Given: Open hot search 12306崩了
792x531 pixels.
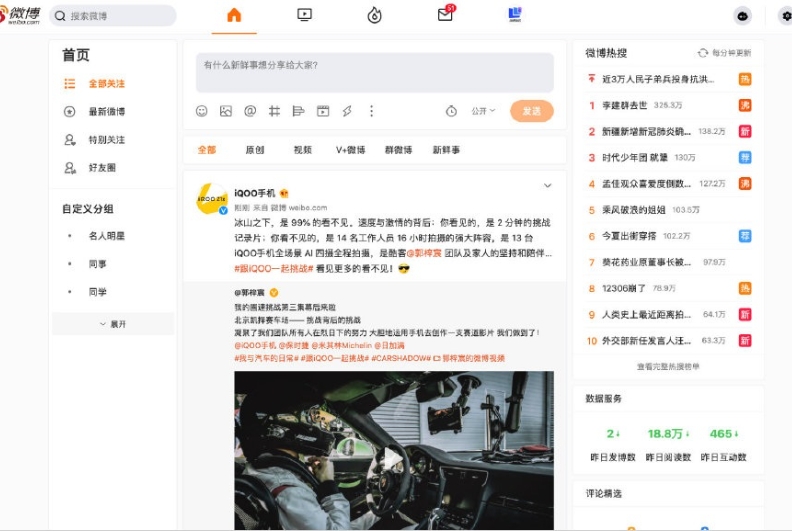Looking at the screenshot, I should pyautogui.click(x=624, y=288).
